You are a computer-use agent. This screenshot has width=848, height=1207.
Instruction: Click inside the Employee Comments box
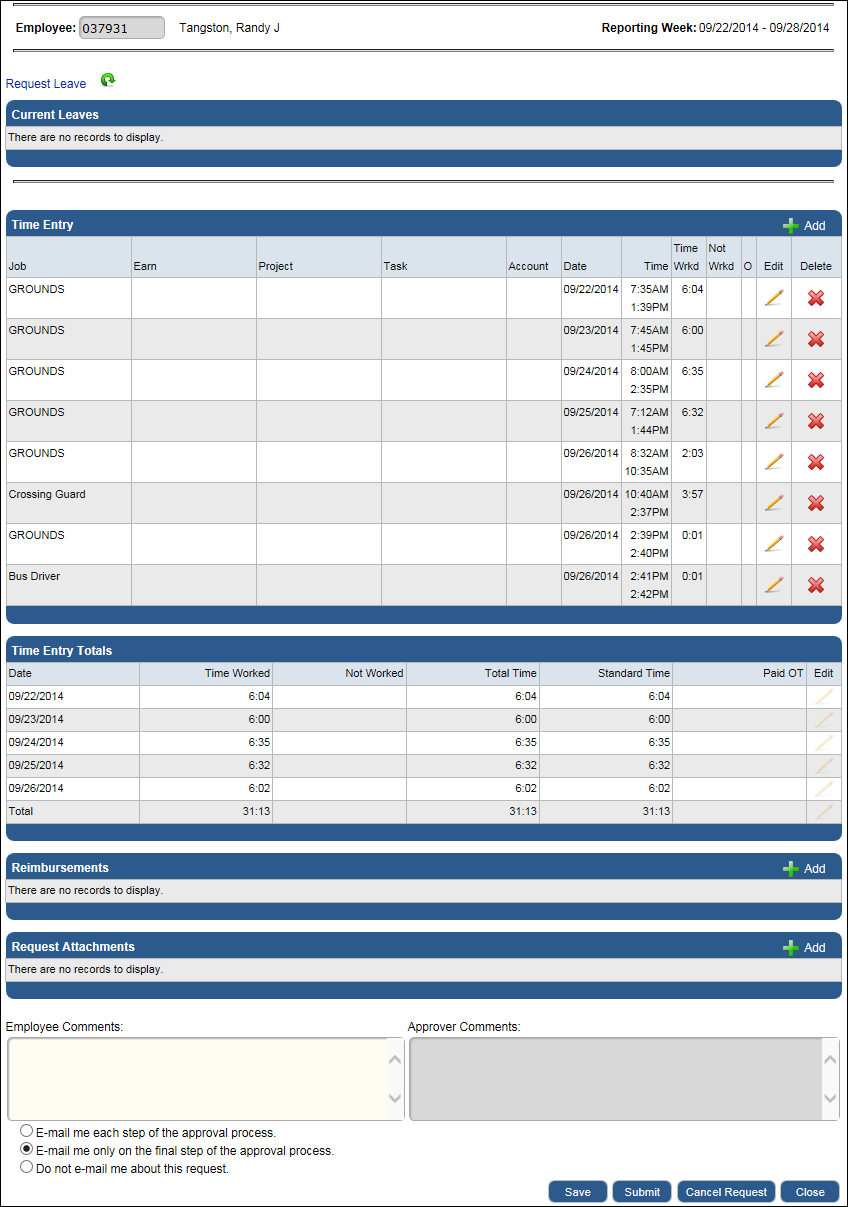196,1078
